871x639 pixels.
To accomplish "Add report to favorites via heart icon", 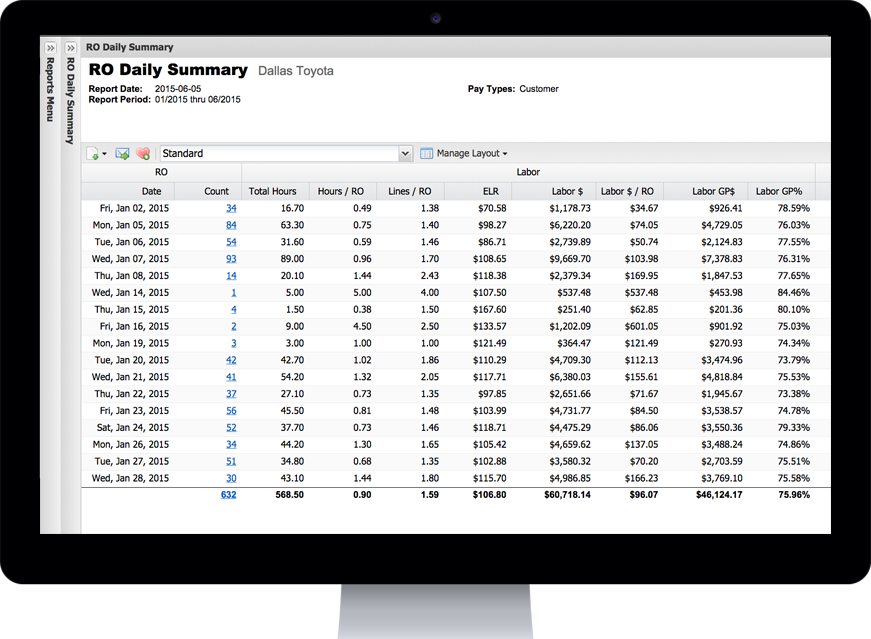I will [x=143, y=153].
